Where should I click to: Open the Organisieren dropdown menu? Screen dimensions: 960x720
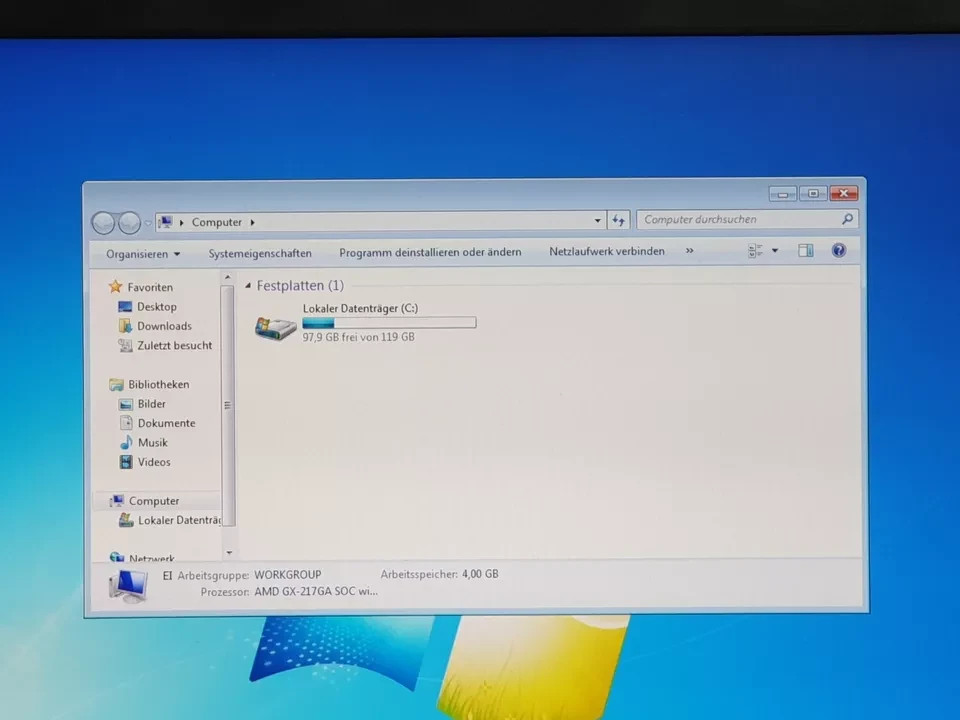pos(141,253)
